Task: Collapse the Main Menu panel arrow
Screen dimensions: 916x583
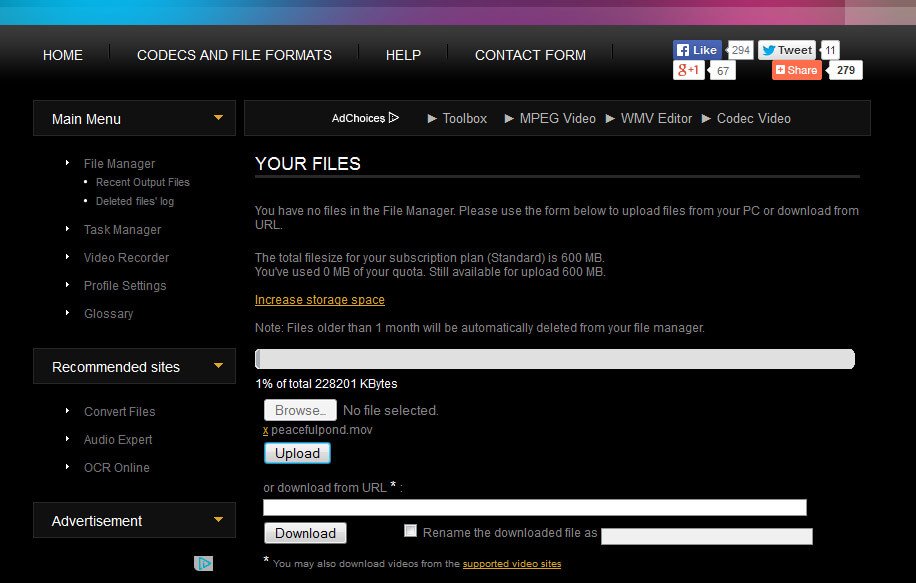Action: (218, 118)
